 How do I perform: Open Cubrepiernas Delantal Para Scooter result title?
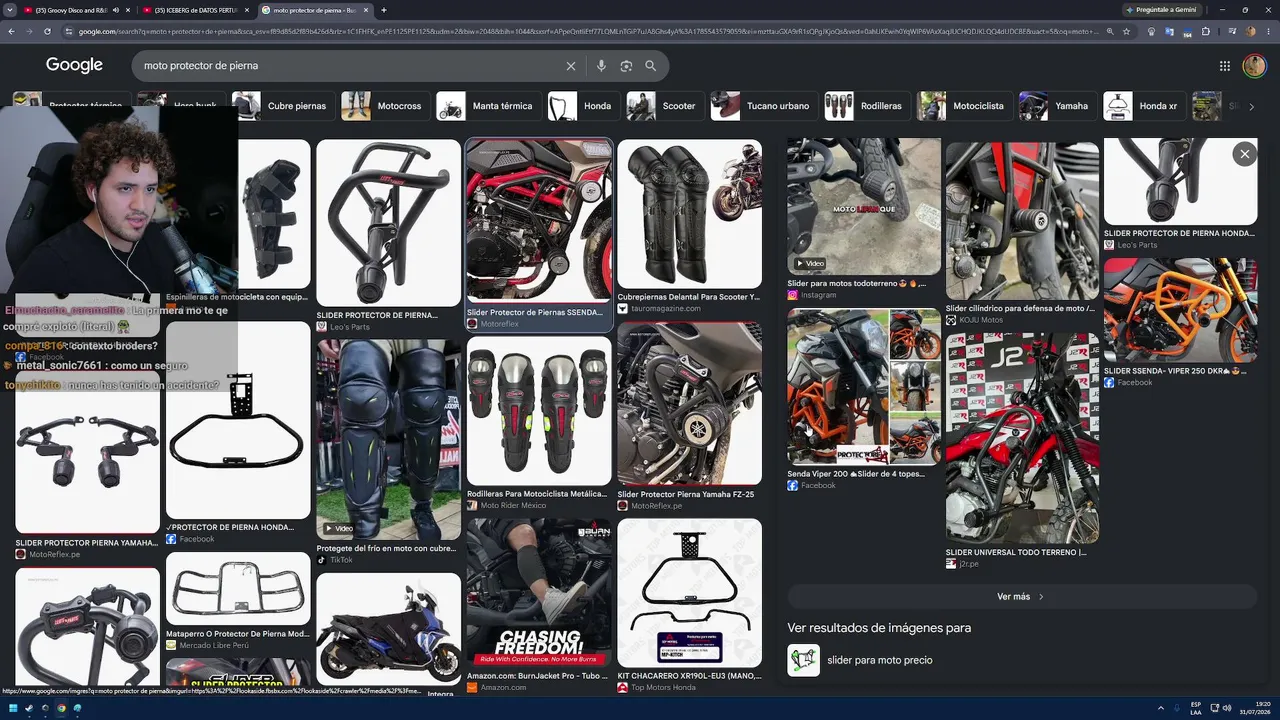689,297
